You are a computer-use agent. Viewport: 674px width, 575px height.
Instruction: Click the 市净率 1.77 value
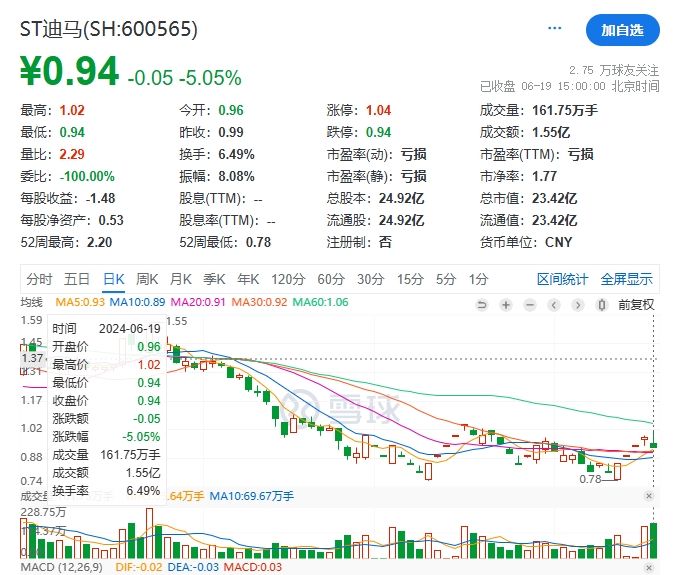pyautogui.click(x=544, y=176)
